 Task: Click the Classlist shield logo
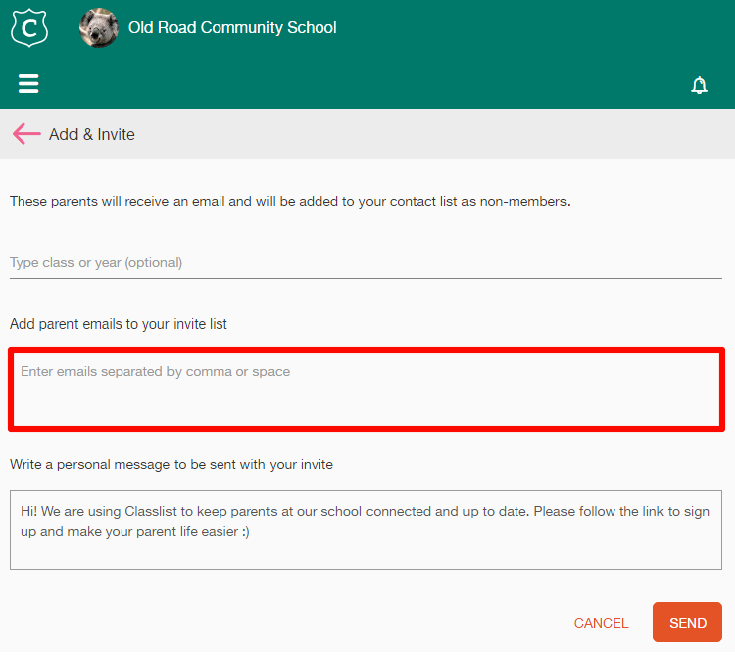coord(29,28)
